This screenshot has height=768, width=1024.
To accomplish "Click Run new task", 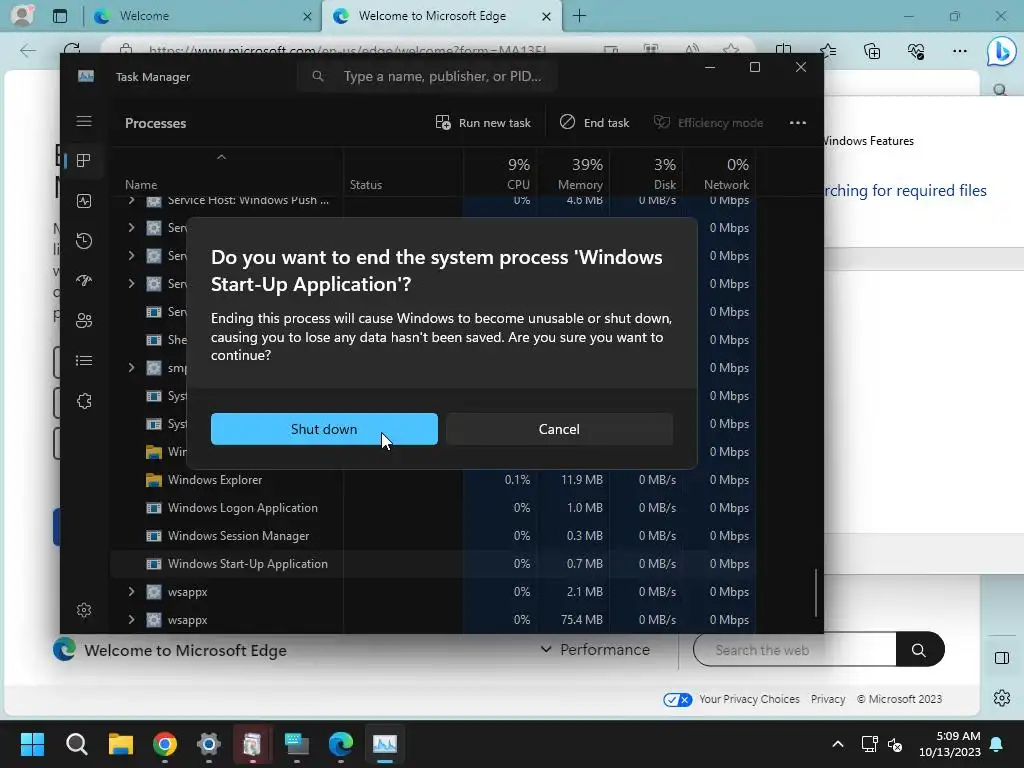I will pyautogui.click(x=483, y=123).
